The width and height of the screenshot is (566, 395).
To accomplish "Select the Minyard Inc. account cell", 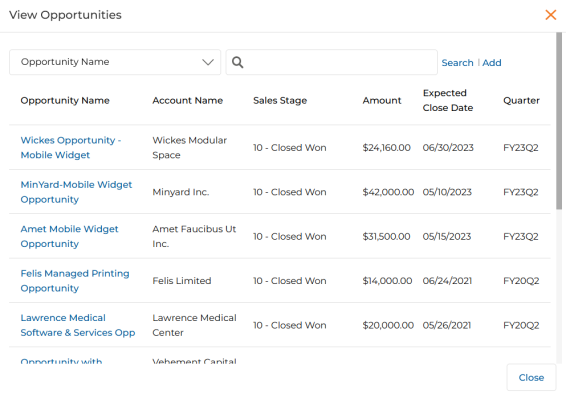I will (x=180, y=192).
